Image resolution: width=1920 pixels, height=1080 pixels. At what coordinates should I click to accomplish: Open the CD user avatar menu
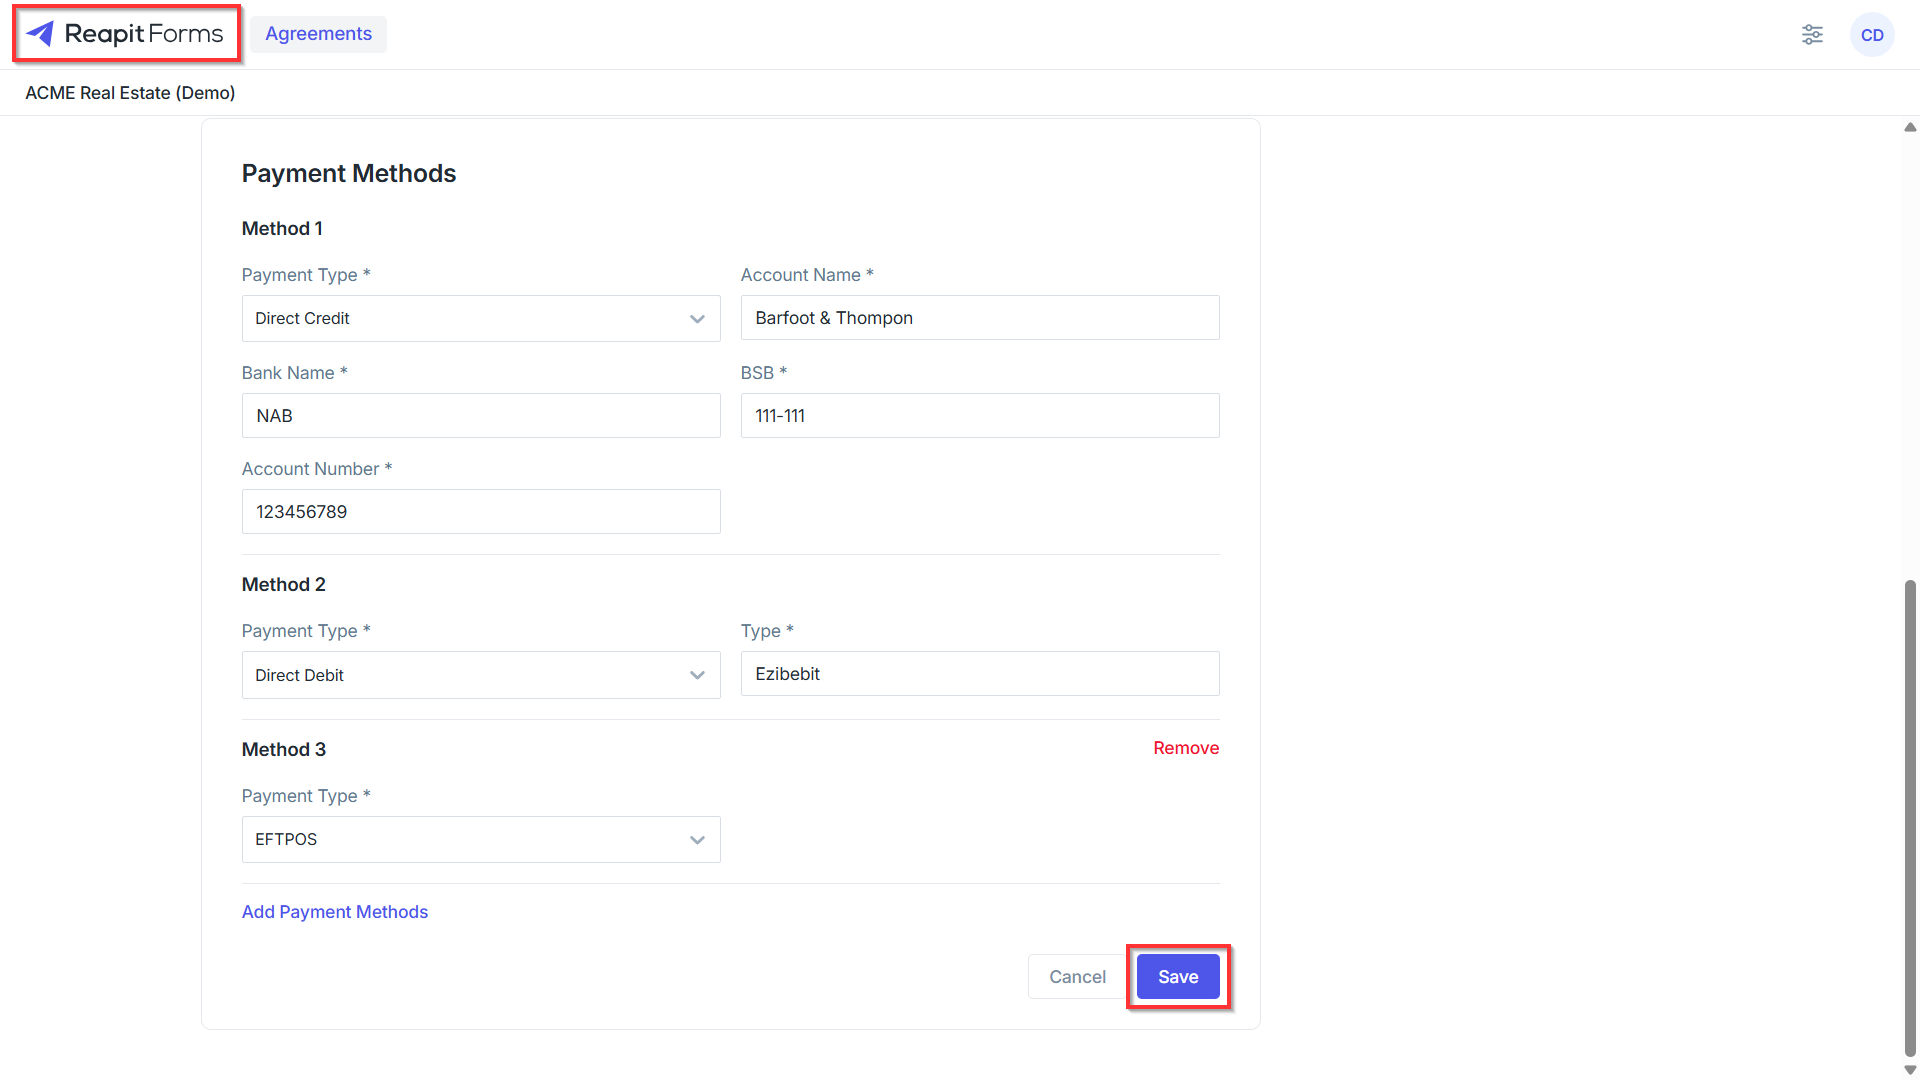1872,35
